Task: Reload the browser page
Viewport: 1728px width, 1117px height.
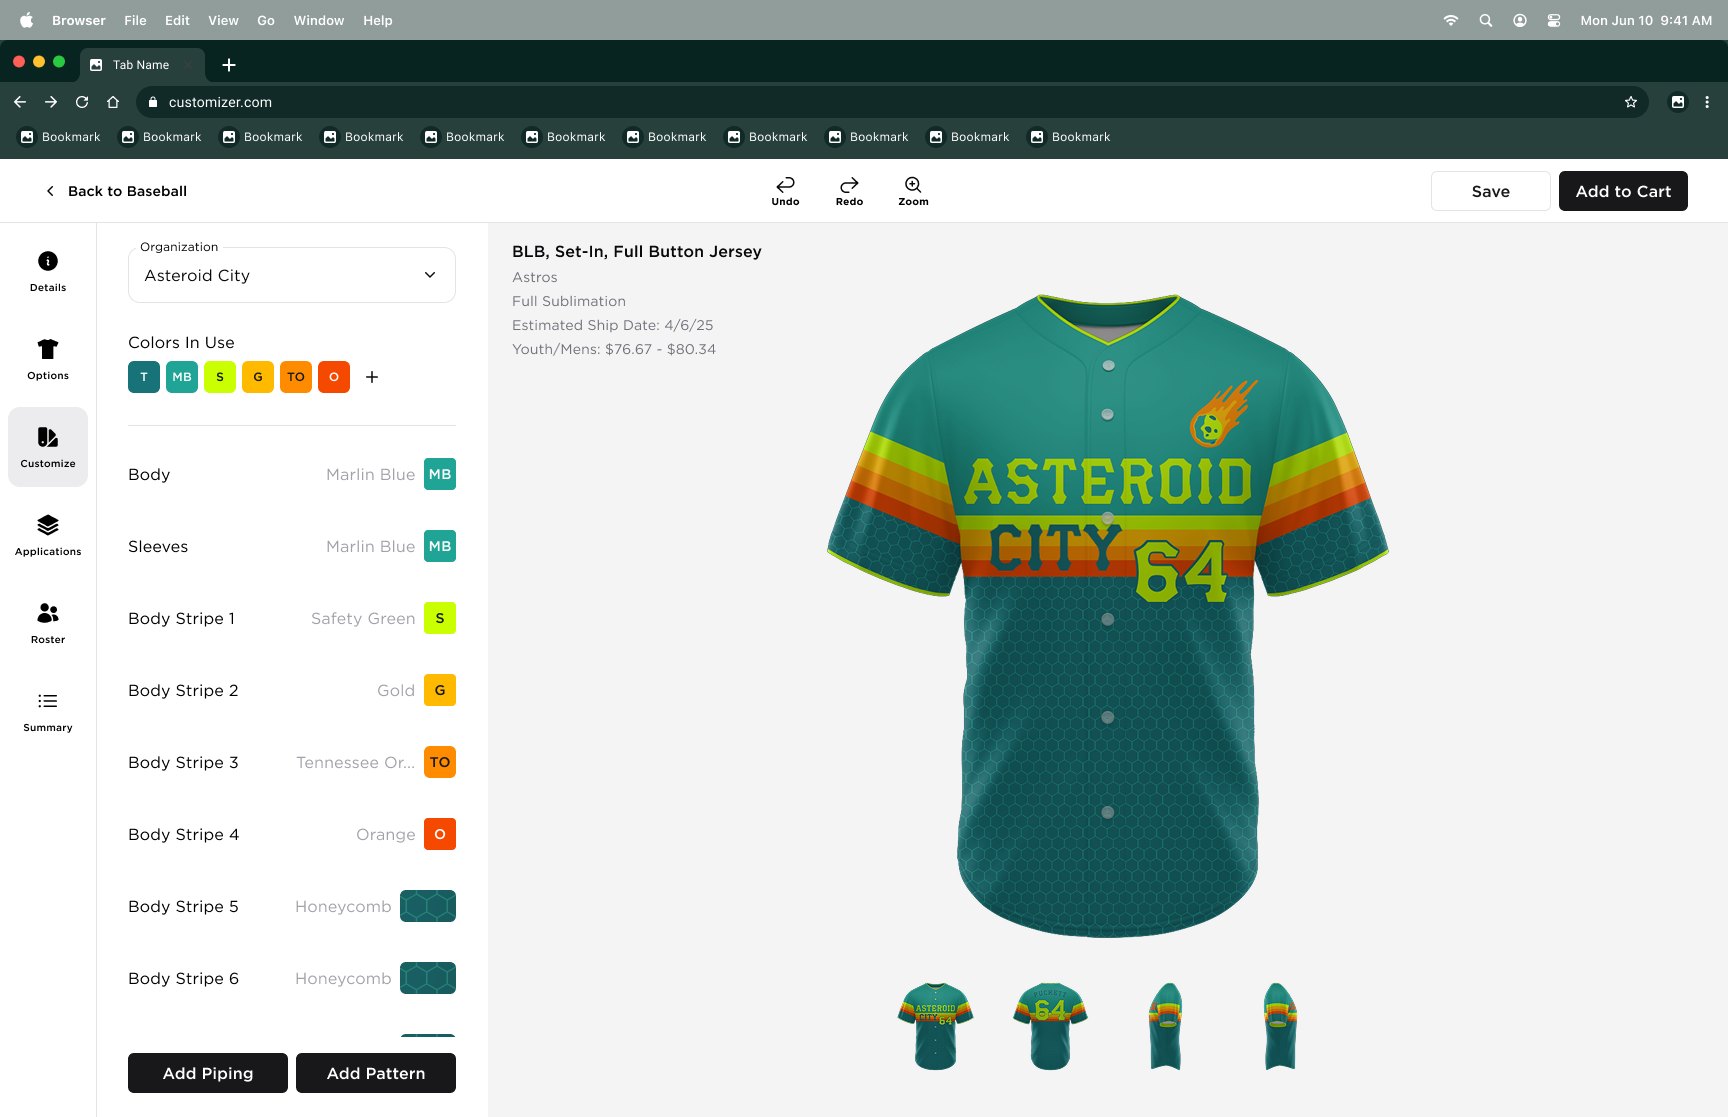Action: 82,102
